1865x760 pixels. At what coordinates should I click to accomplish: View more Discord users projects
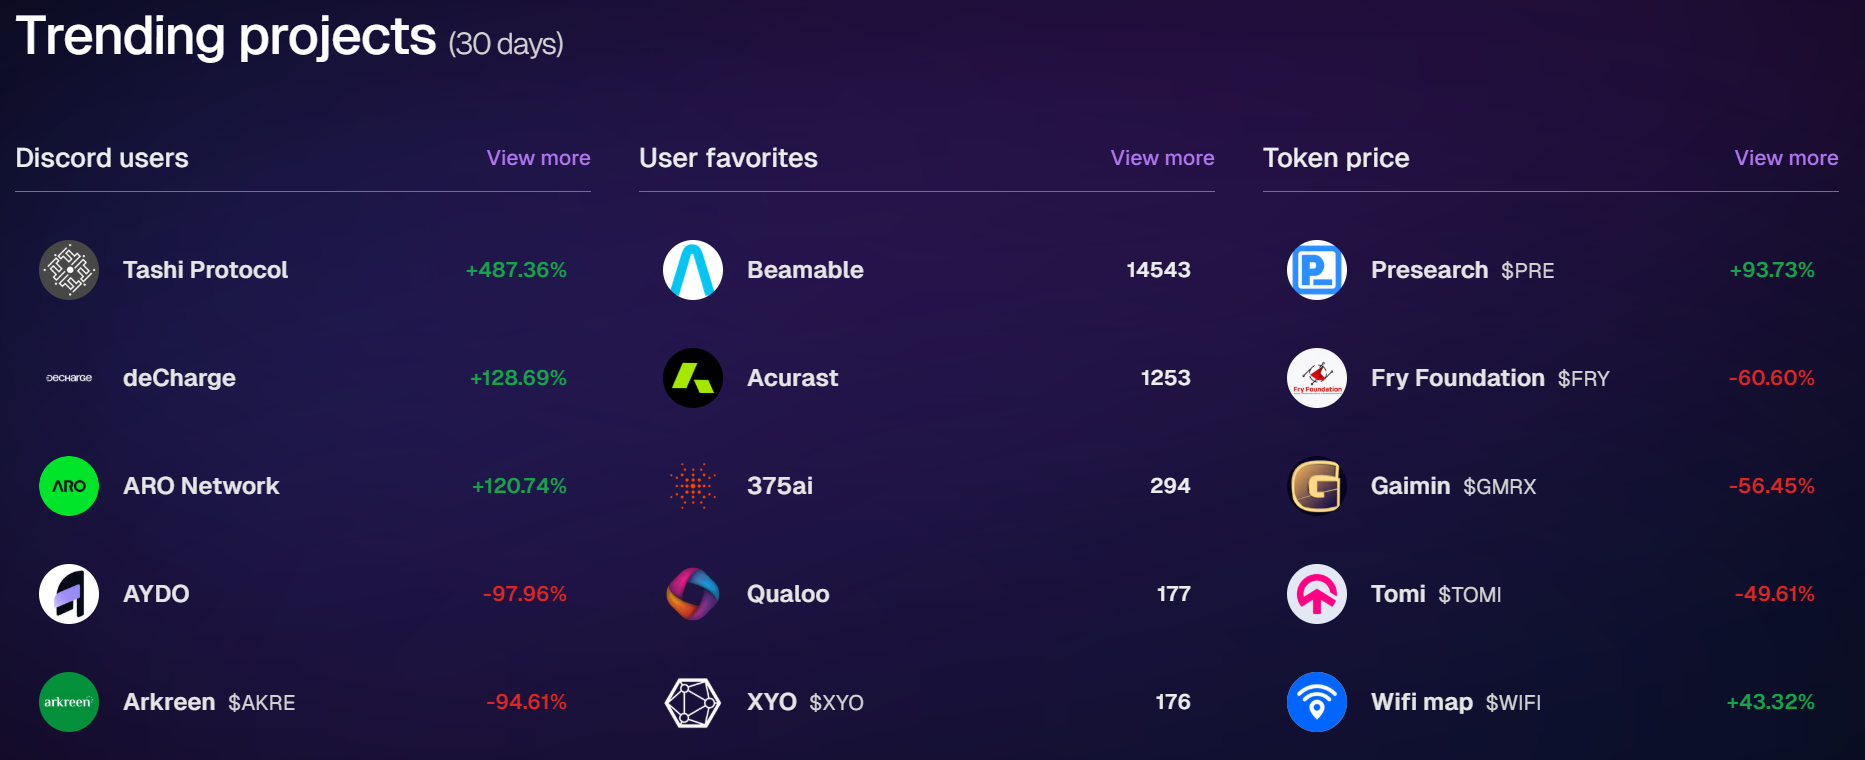[x=538, y=158]
